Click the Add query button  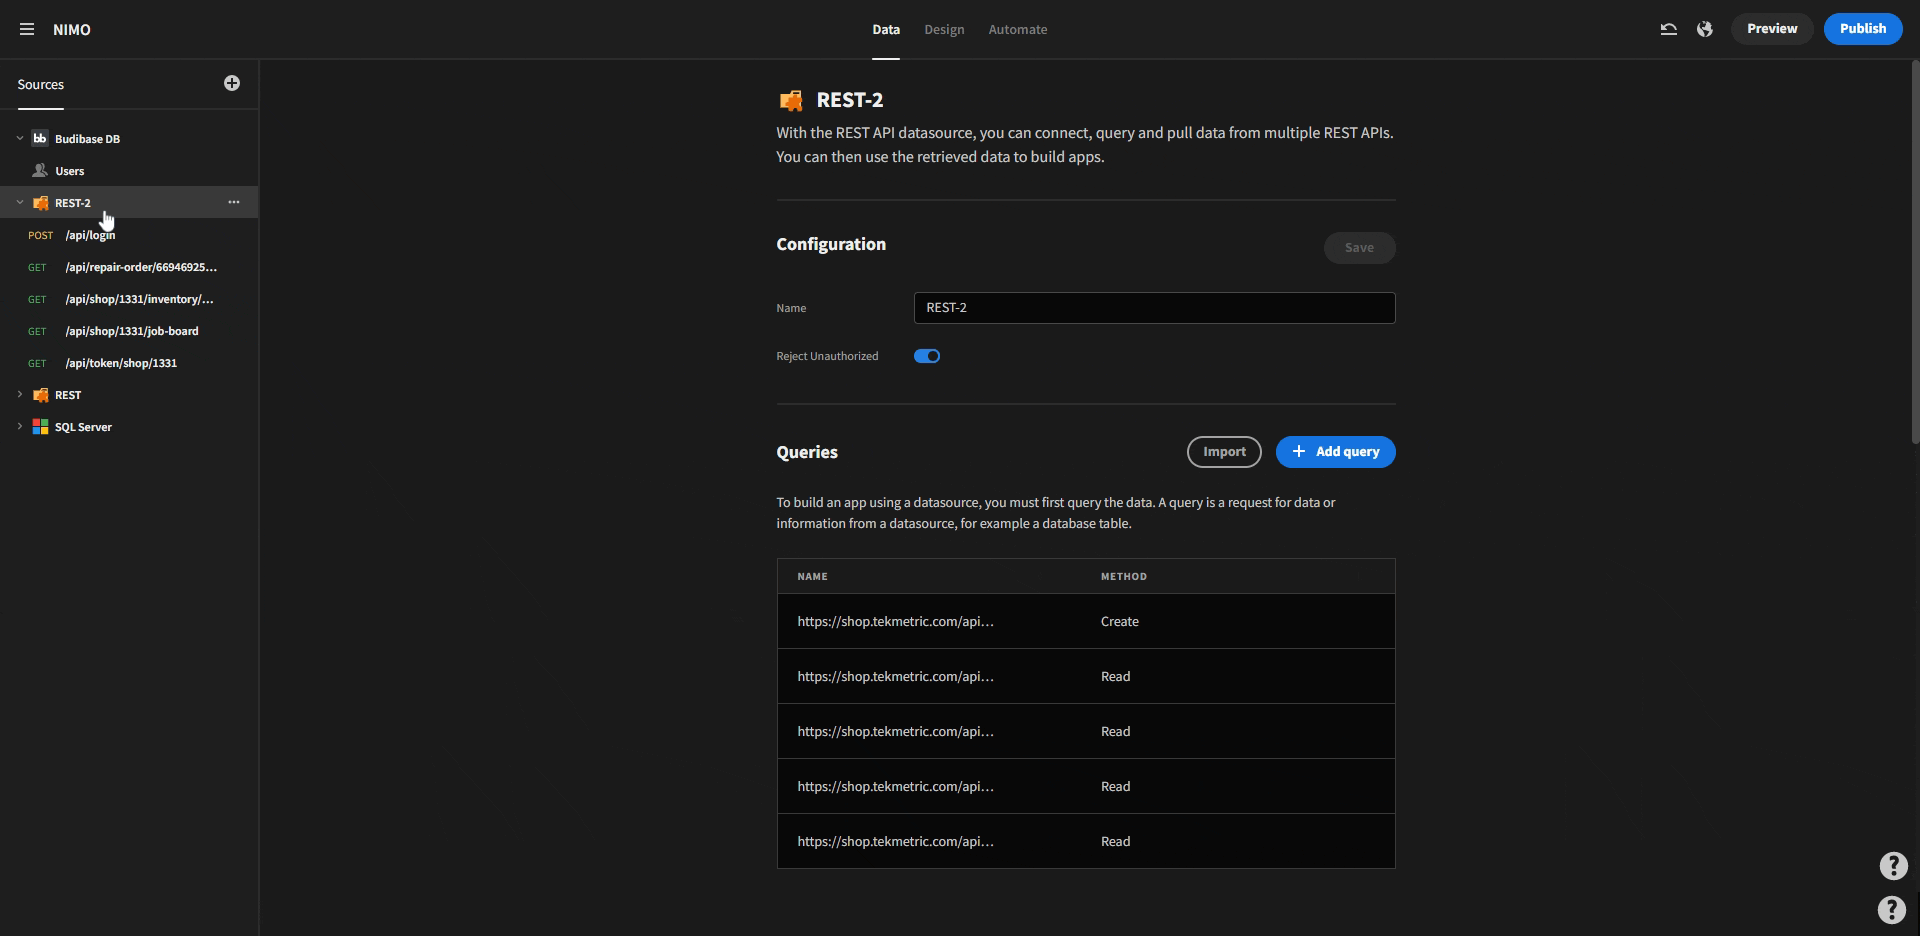(1335, 452)
